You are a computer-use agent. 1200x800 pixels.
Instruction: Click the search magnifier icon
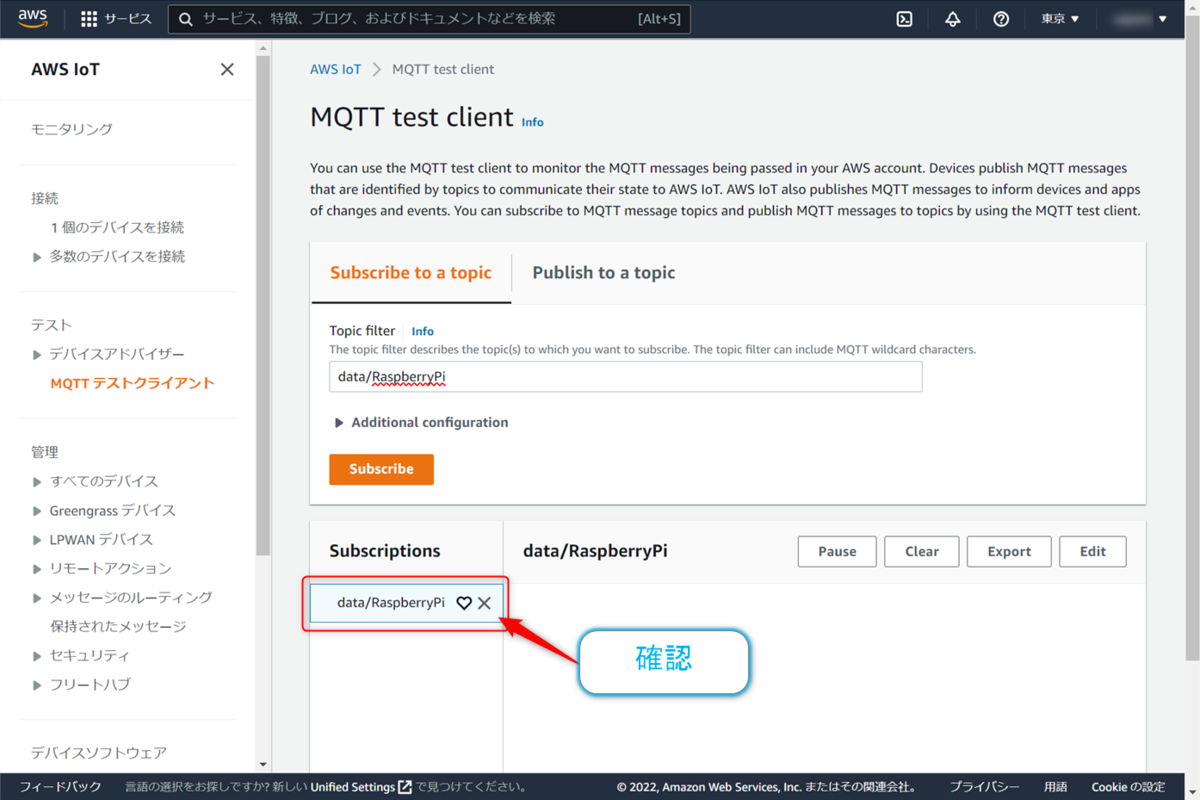[186, 19]
